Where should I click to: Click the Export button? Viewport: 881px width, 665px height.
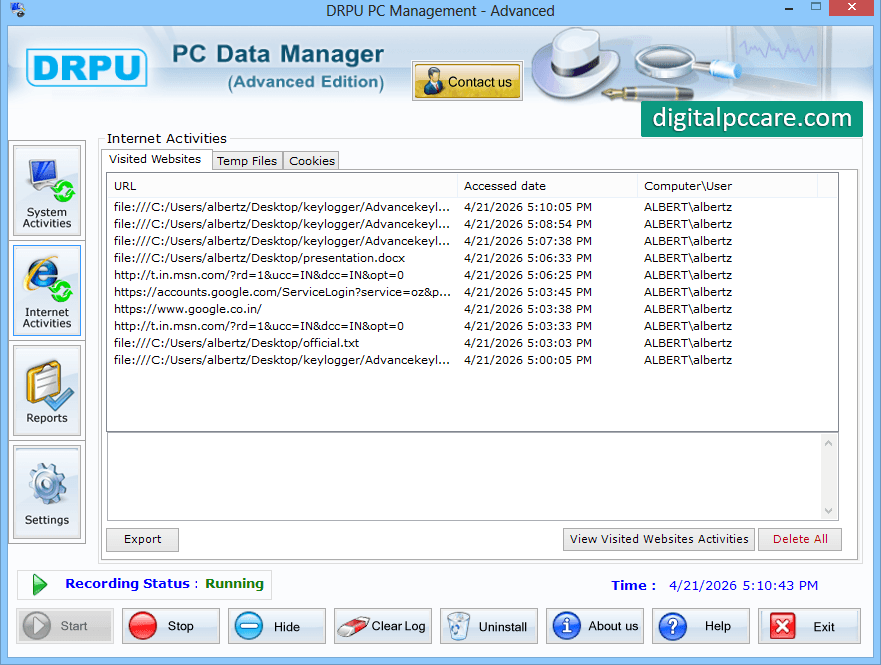click(x=143, y=540)
